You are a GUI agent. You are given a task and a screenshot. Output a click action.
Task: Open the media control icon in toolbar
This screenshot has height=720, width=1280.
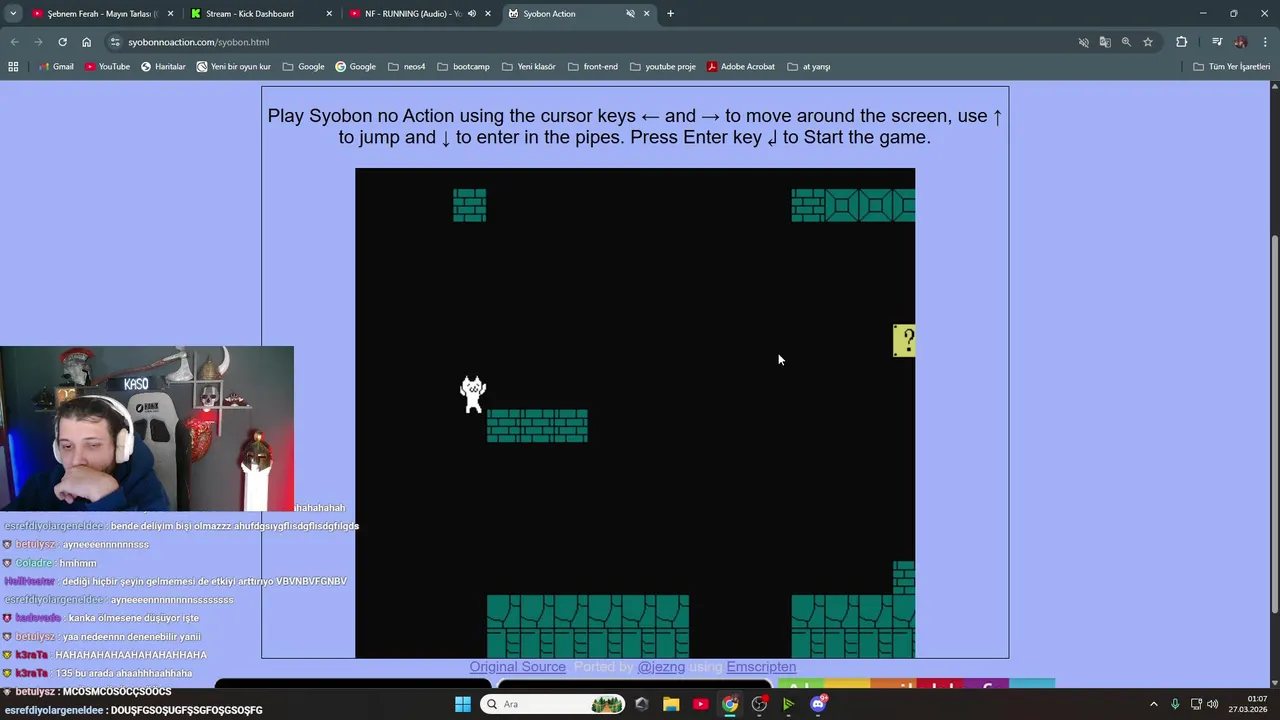click(1217, 42)
